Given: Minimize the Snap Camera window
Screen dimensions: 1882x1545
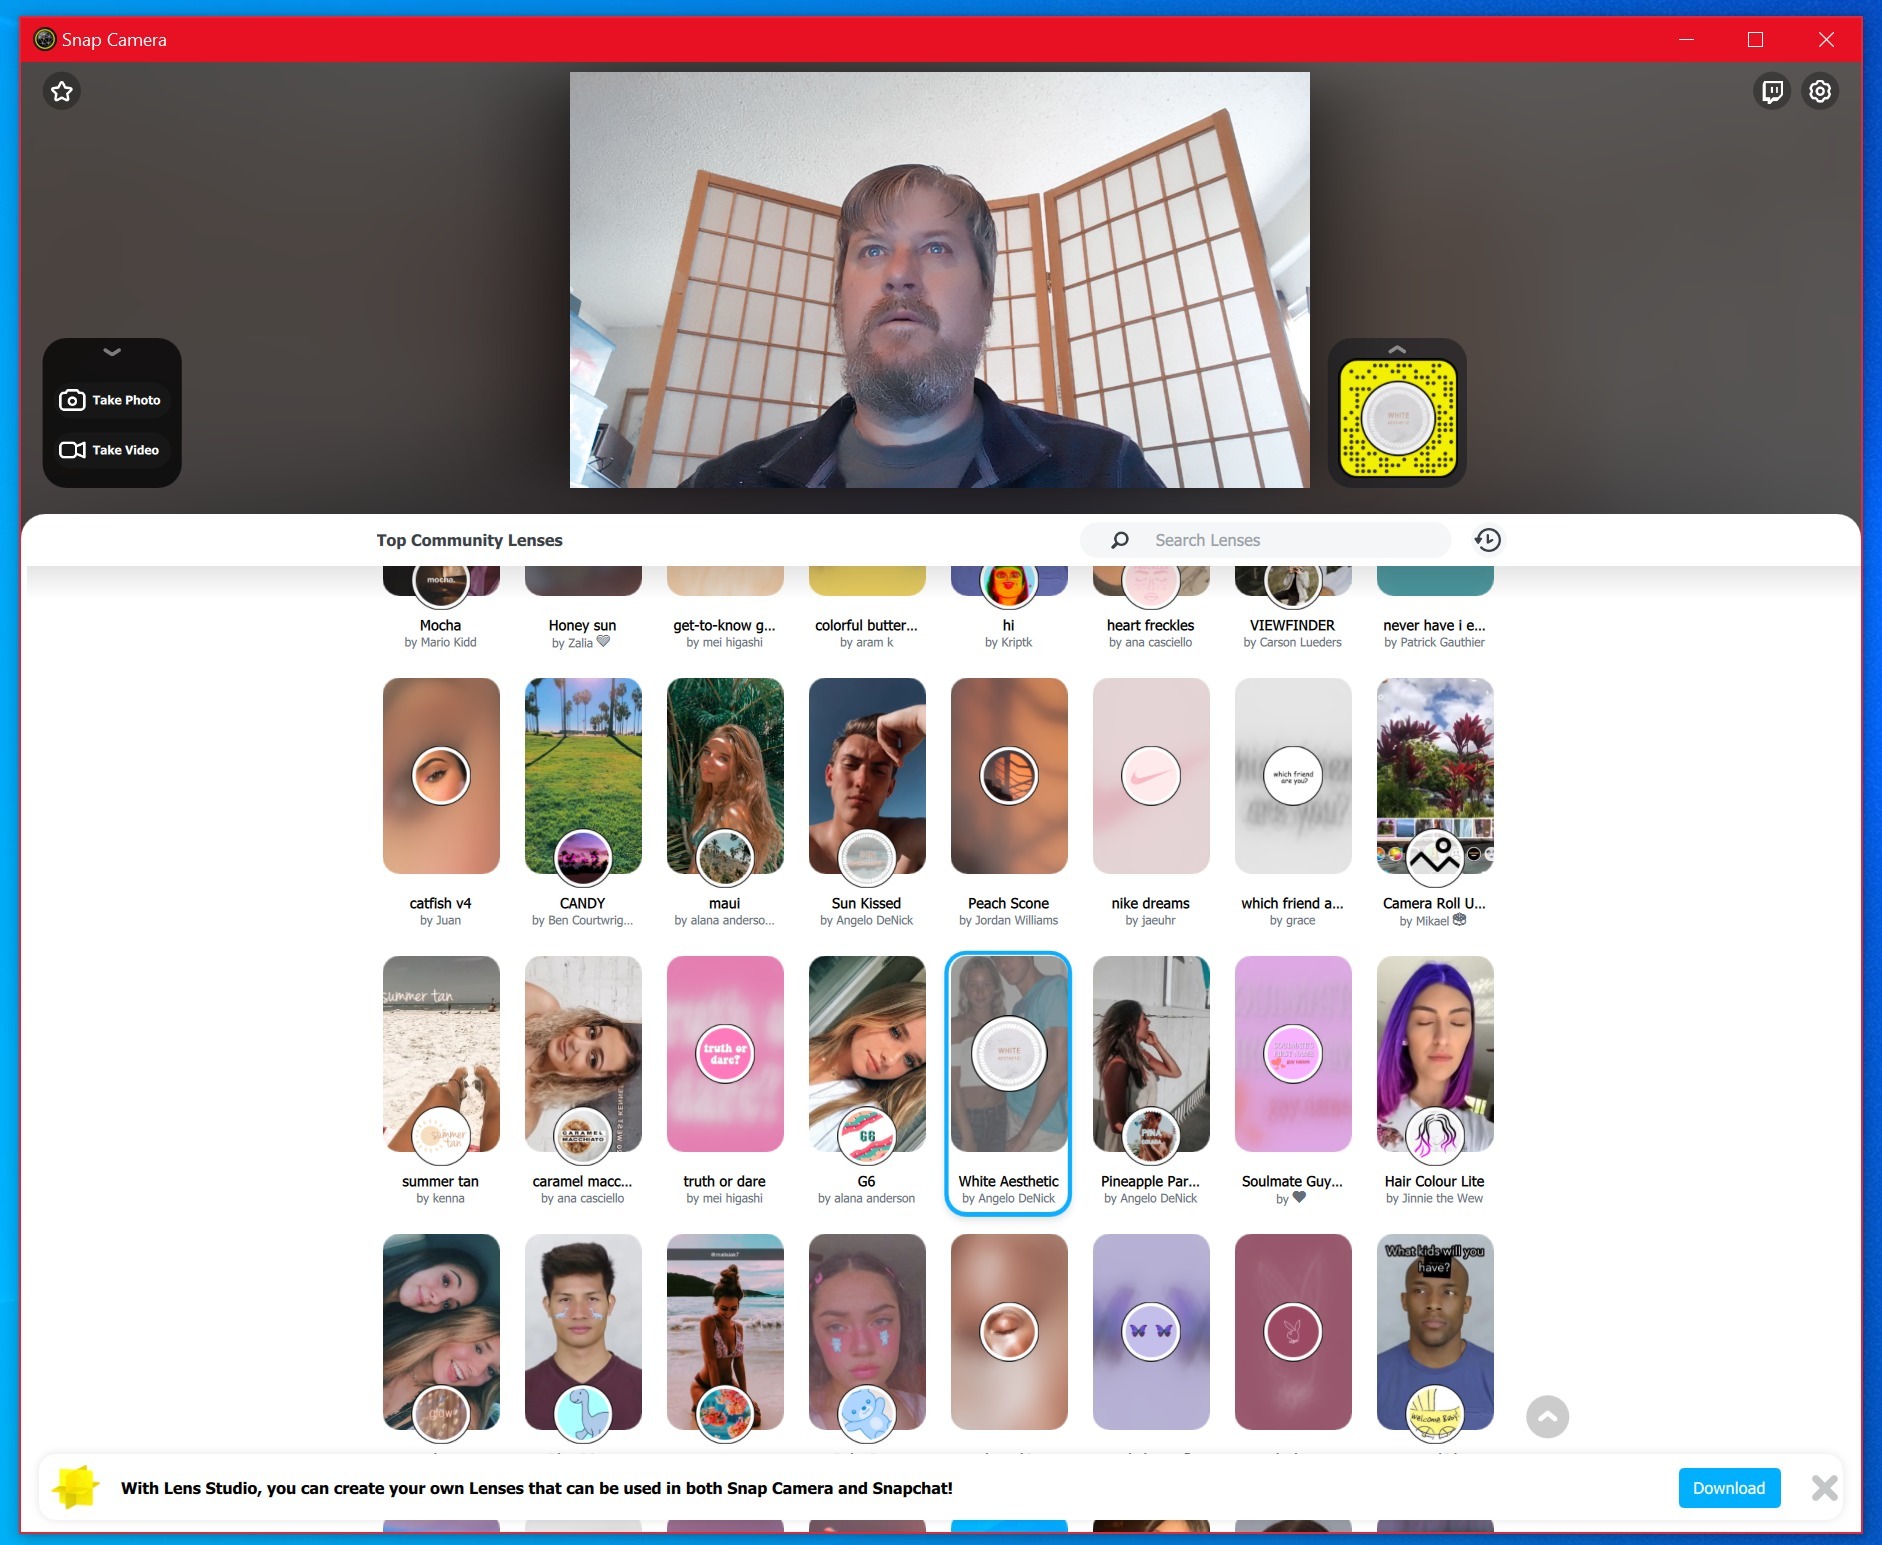Looking at the screenshot, I should pyautogui.click(x=1687, y=40).
